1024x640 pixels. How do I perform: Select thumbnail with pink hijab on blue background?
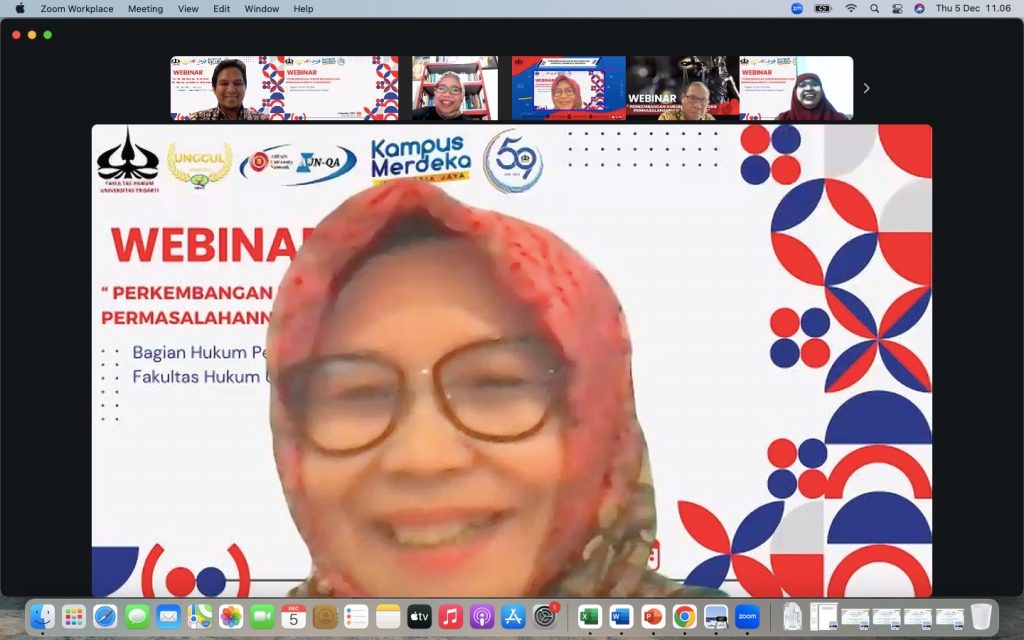[569, 88]
